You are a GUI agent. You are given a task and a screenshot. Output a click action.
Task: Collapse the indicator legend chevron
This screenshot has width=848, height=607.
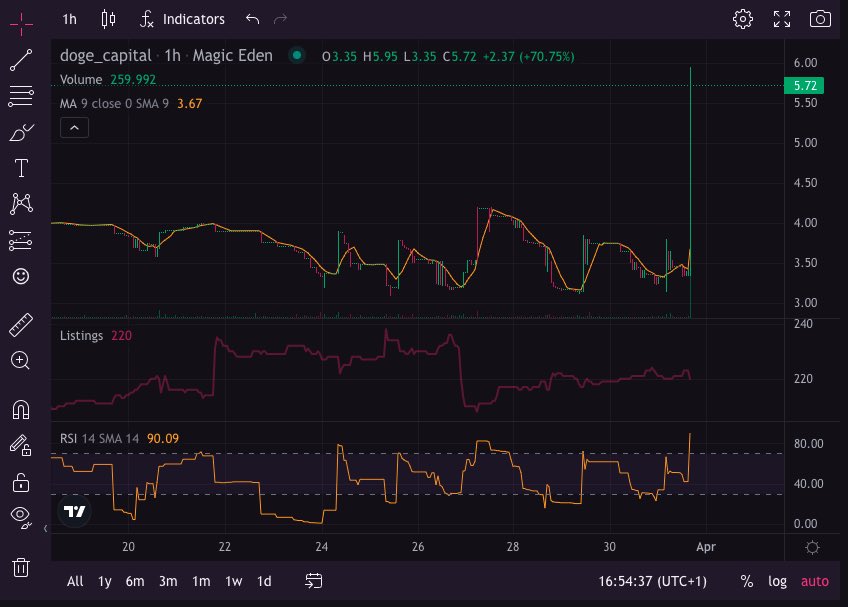[75, 128]
